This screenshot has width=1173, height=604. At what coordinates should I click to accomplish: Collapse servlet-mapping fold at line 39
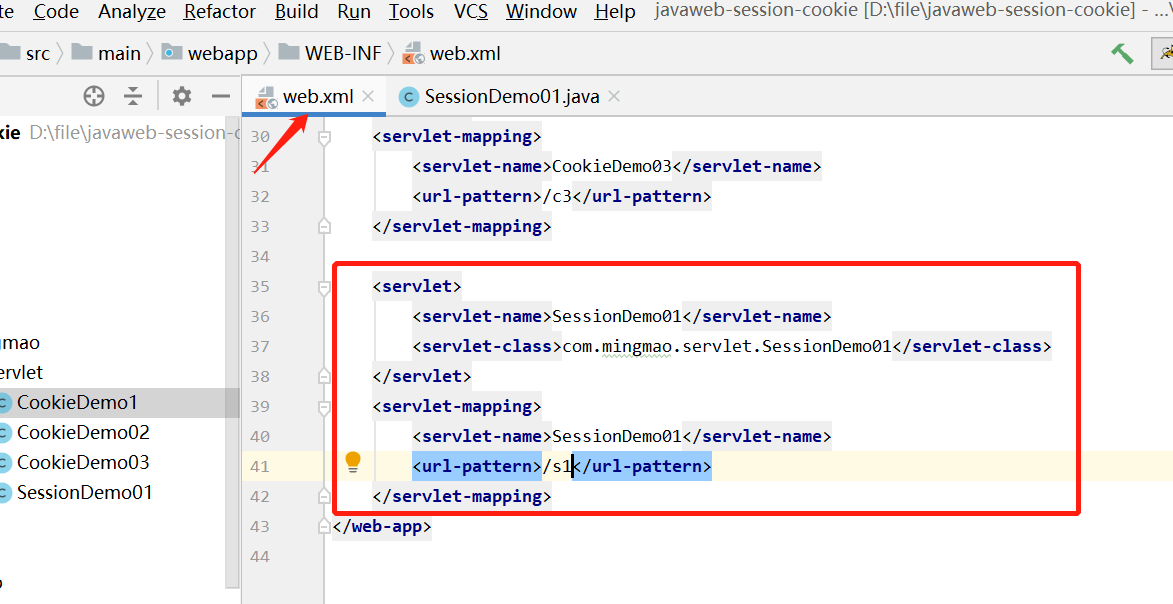(324, 406)
